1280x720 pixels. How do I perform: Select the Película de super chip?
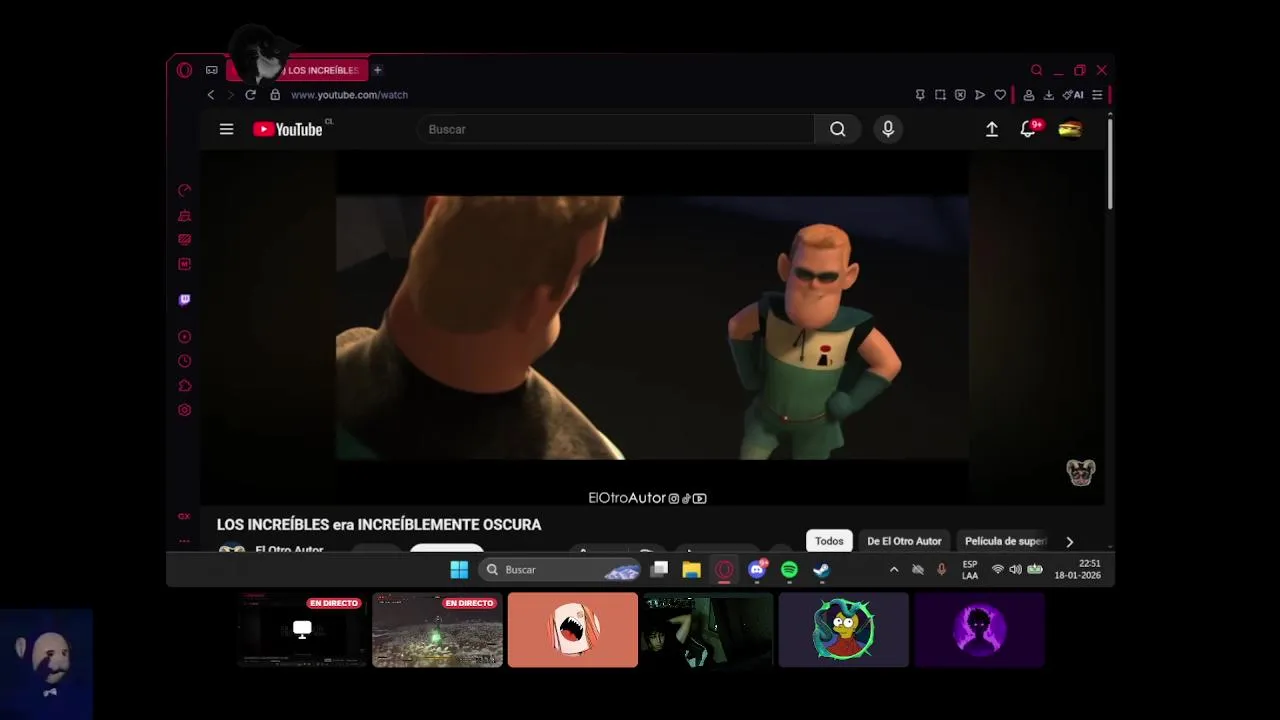pyautogui.click(x=1004, y=541)
